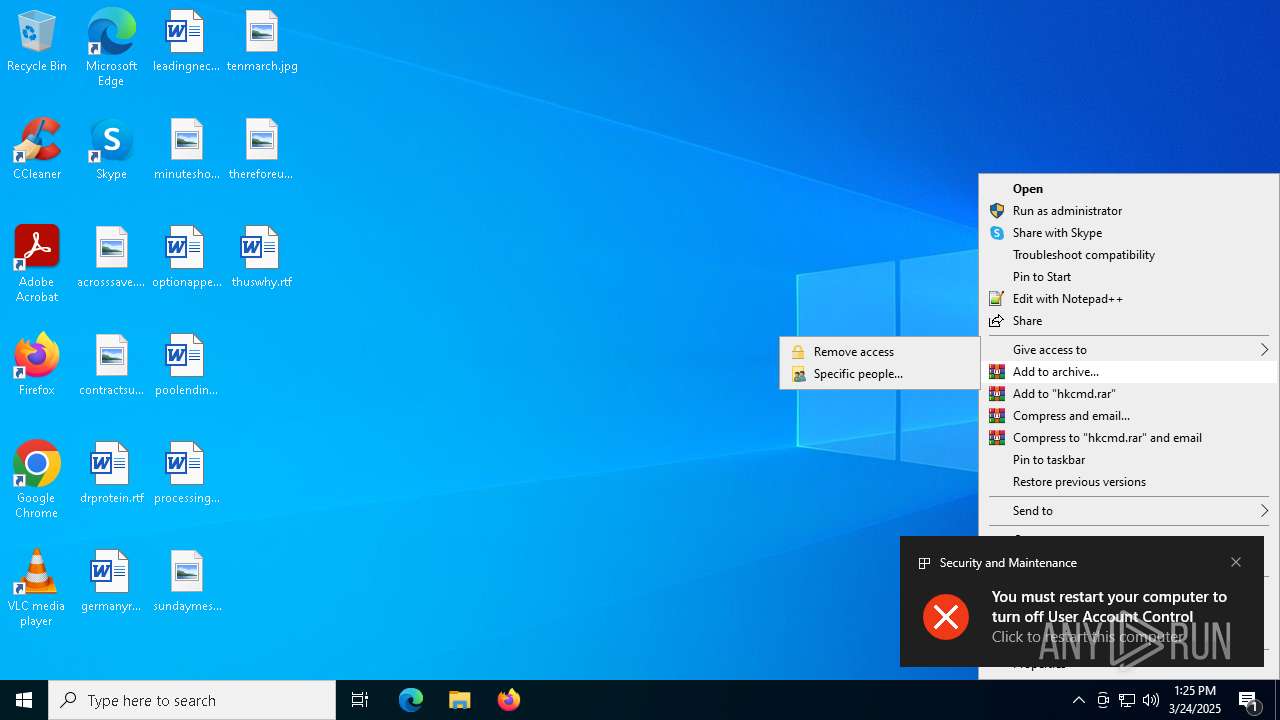Select the poolendin Word document icon

186,366
